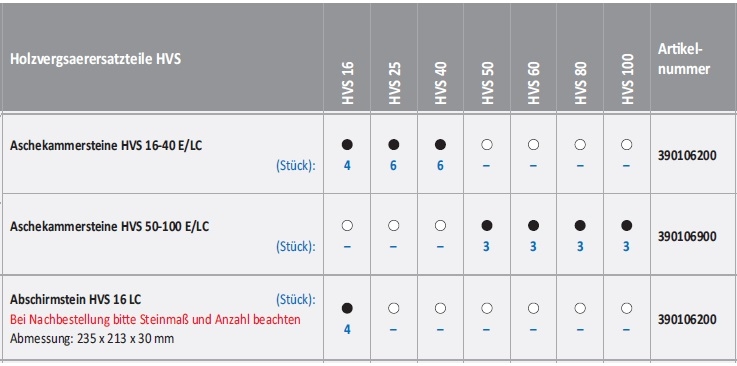Click filled dot for HVS 80 Aschekammersteine 50-100
Viewport: 737px width, 366px height.
[x=580, y=226]
